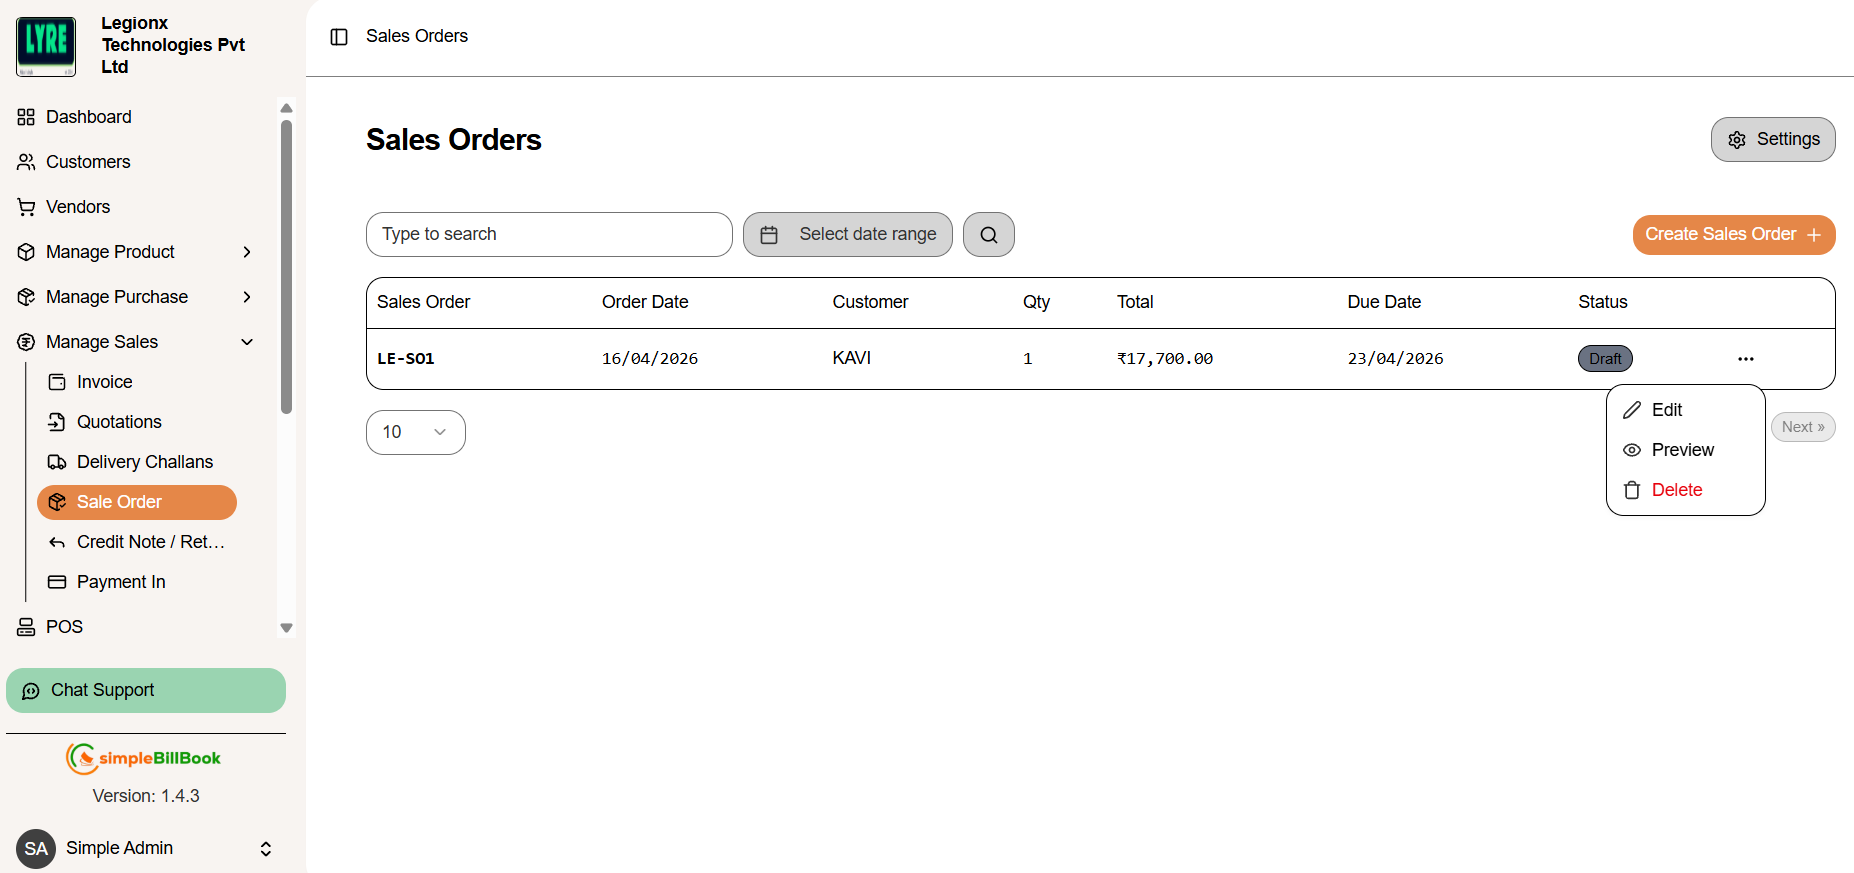
Task: Click the Chat Support bubble icon
Action: coord(31,691)
